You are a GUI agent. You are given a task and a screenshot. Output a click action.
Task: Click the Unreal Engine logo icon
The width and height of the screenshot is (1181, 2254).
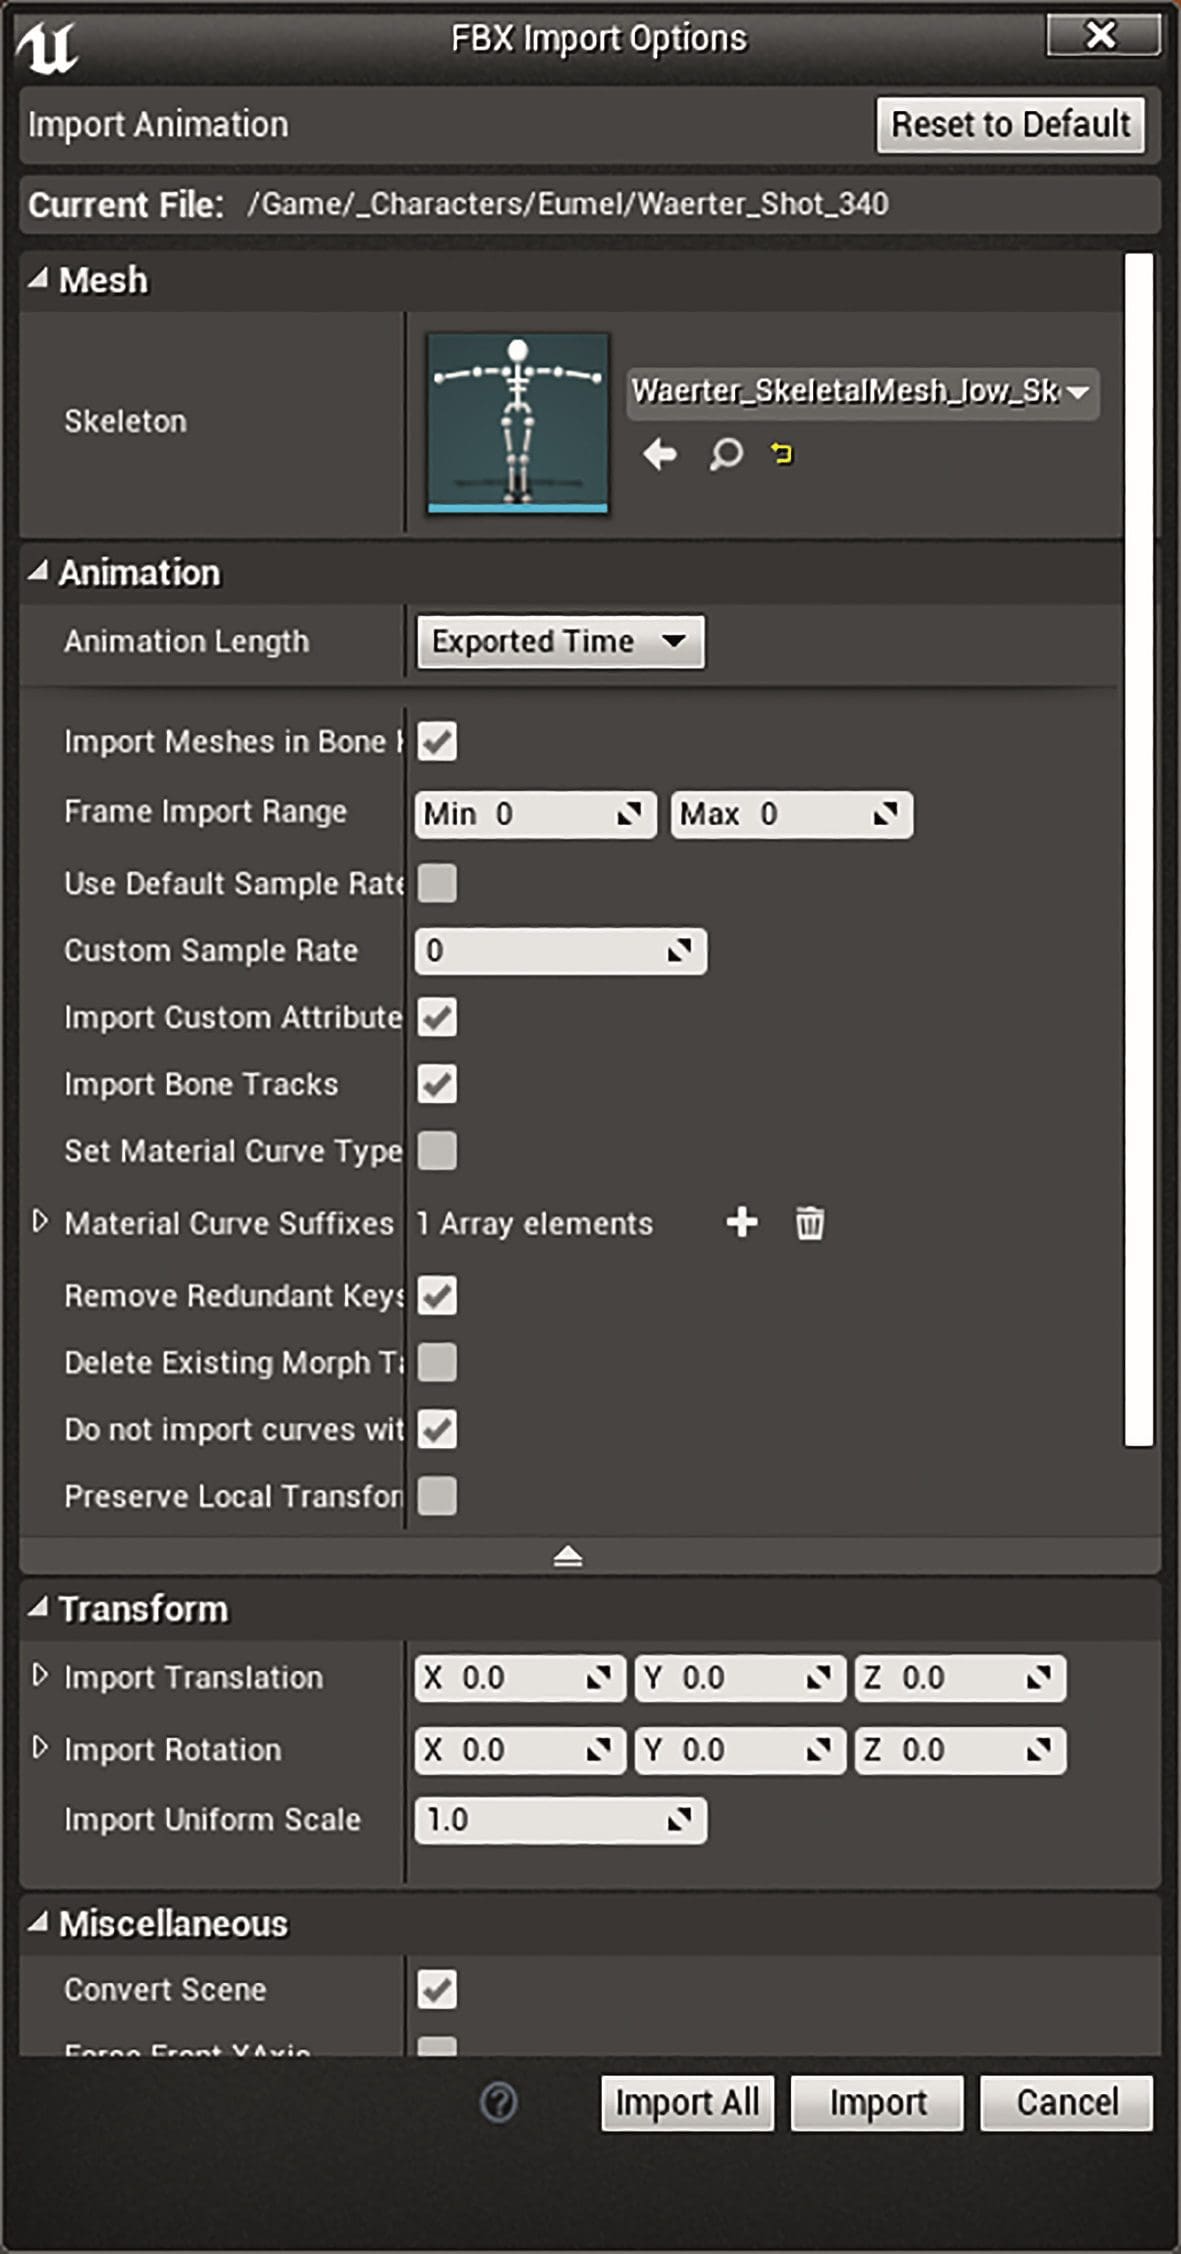coord(47,47)
